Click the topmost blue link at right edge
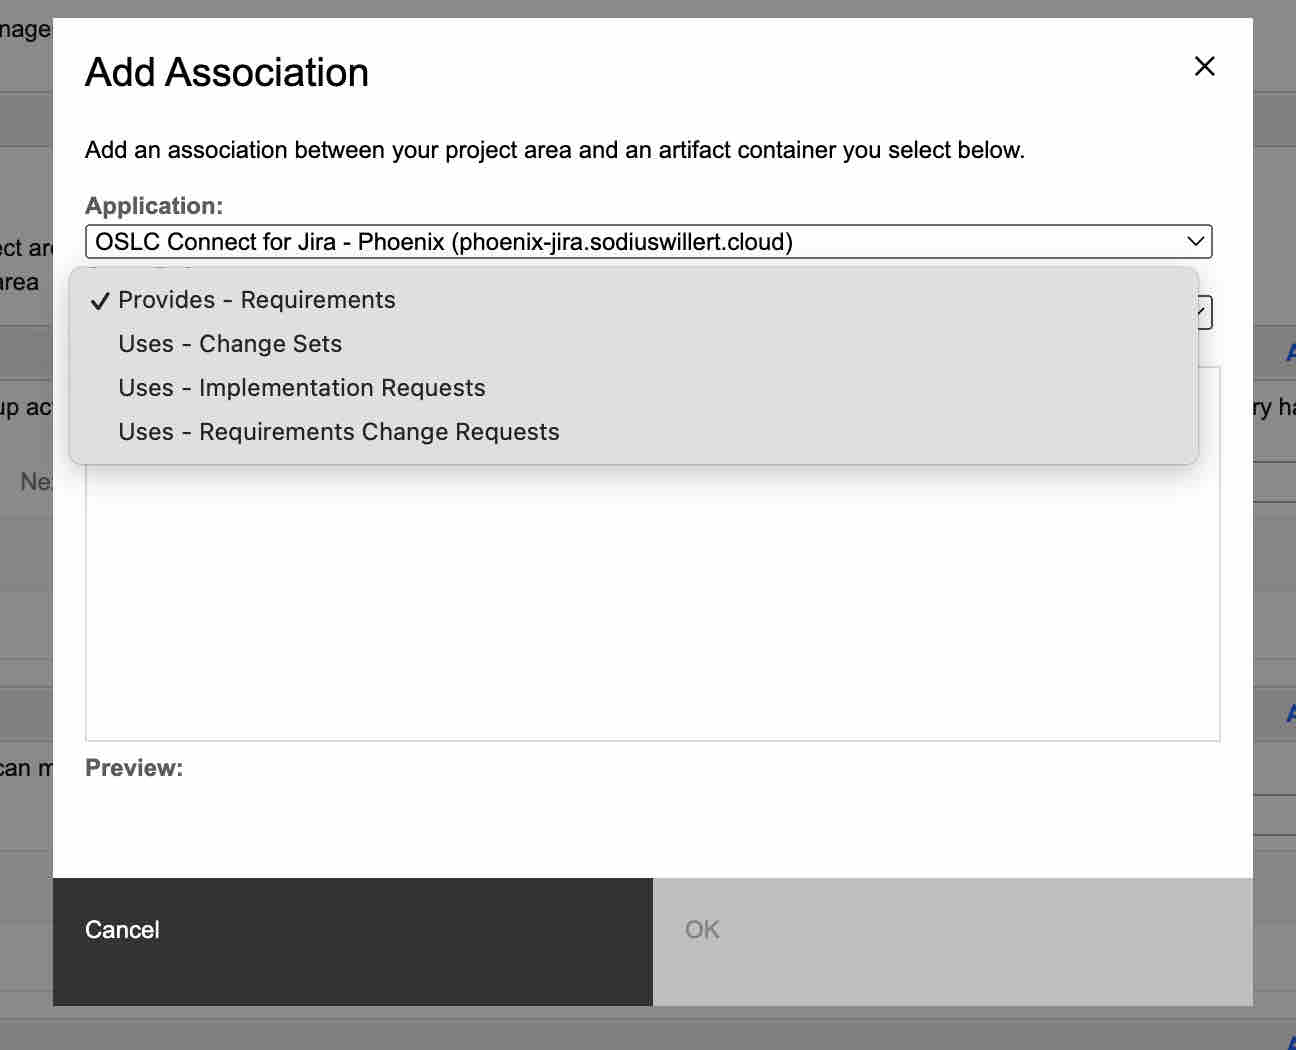Image resolution: width=1296 pixels, height=1050 pixels. [x=1290, y=352]
